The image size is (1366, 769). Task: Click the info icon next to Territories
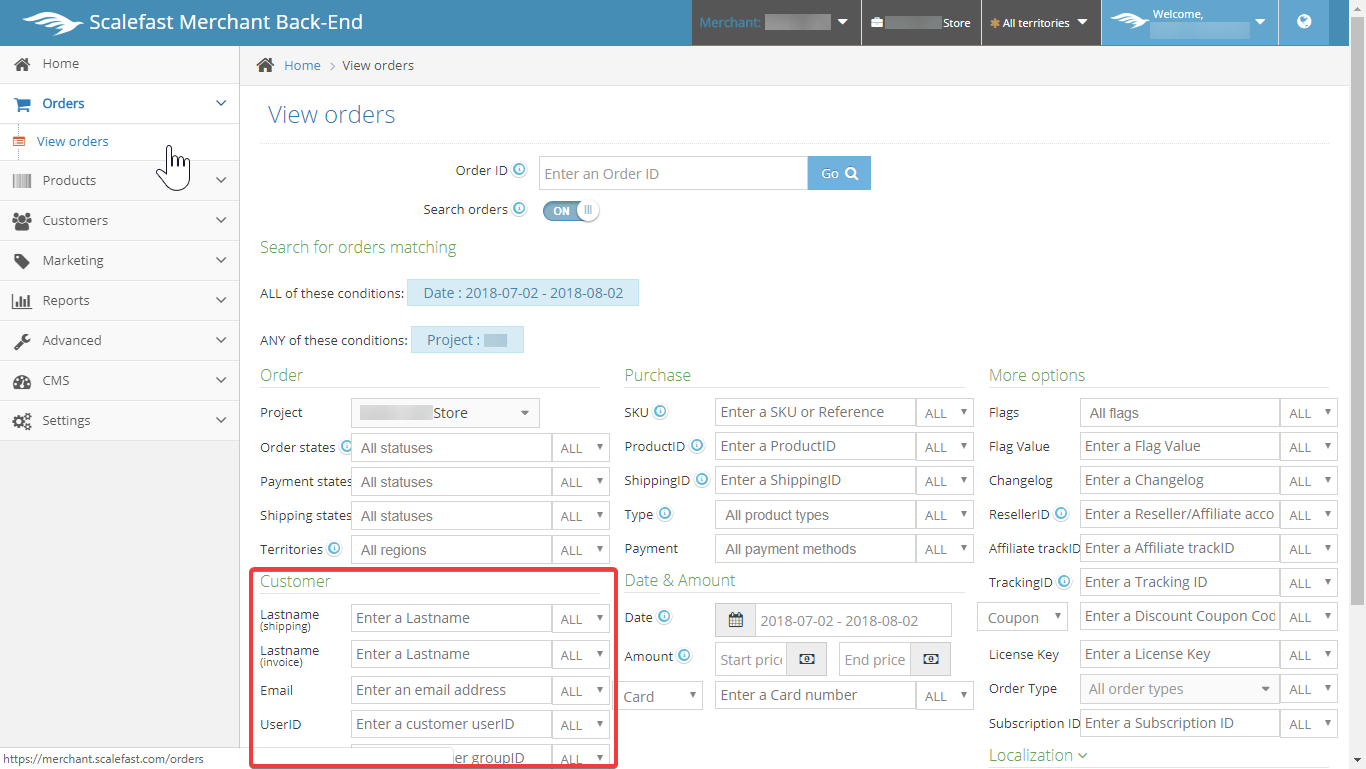(x=334, y=549)
